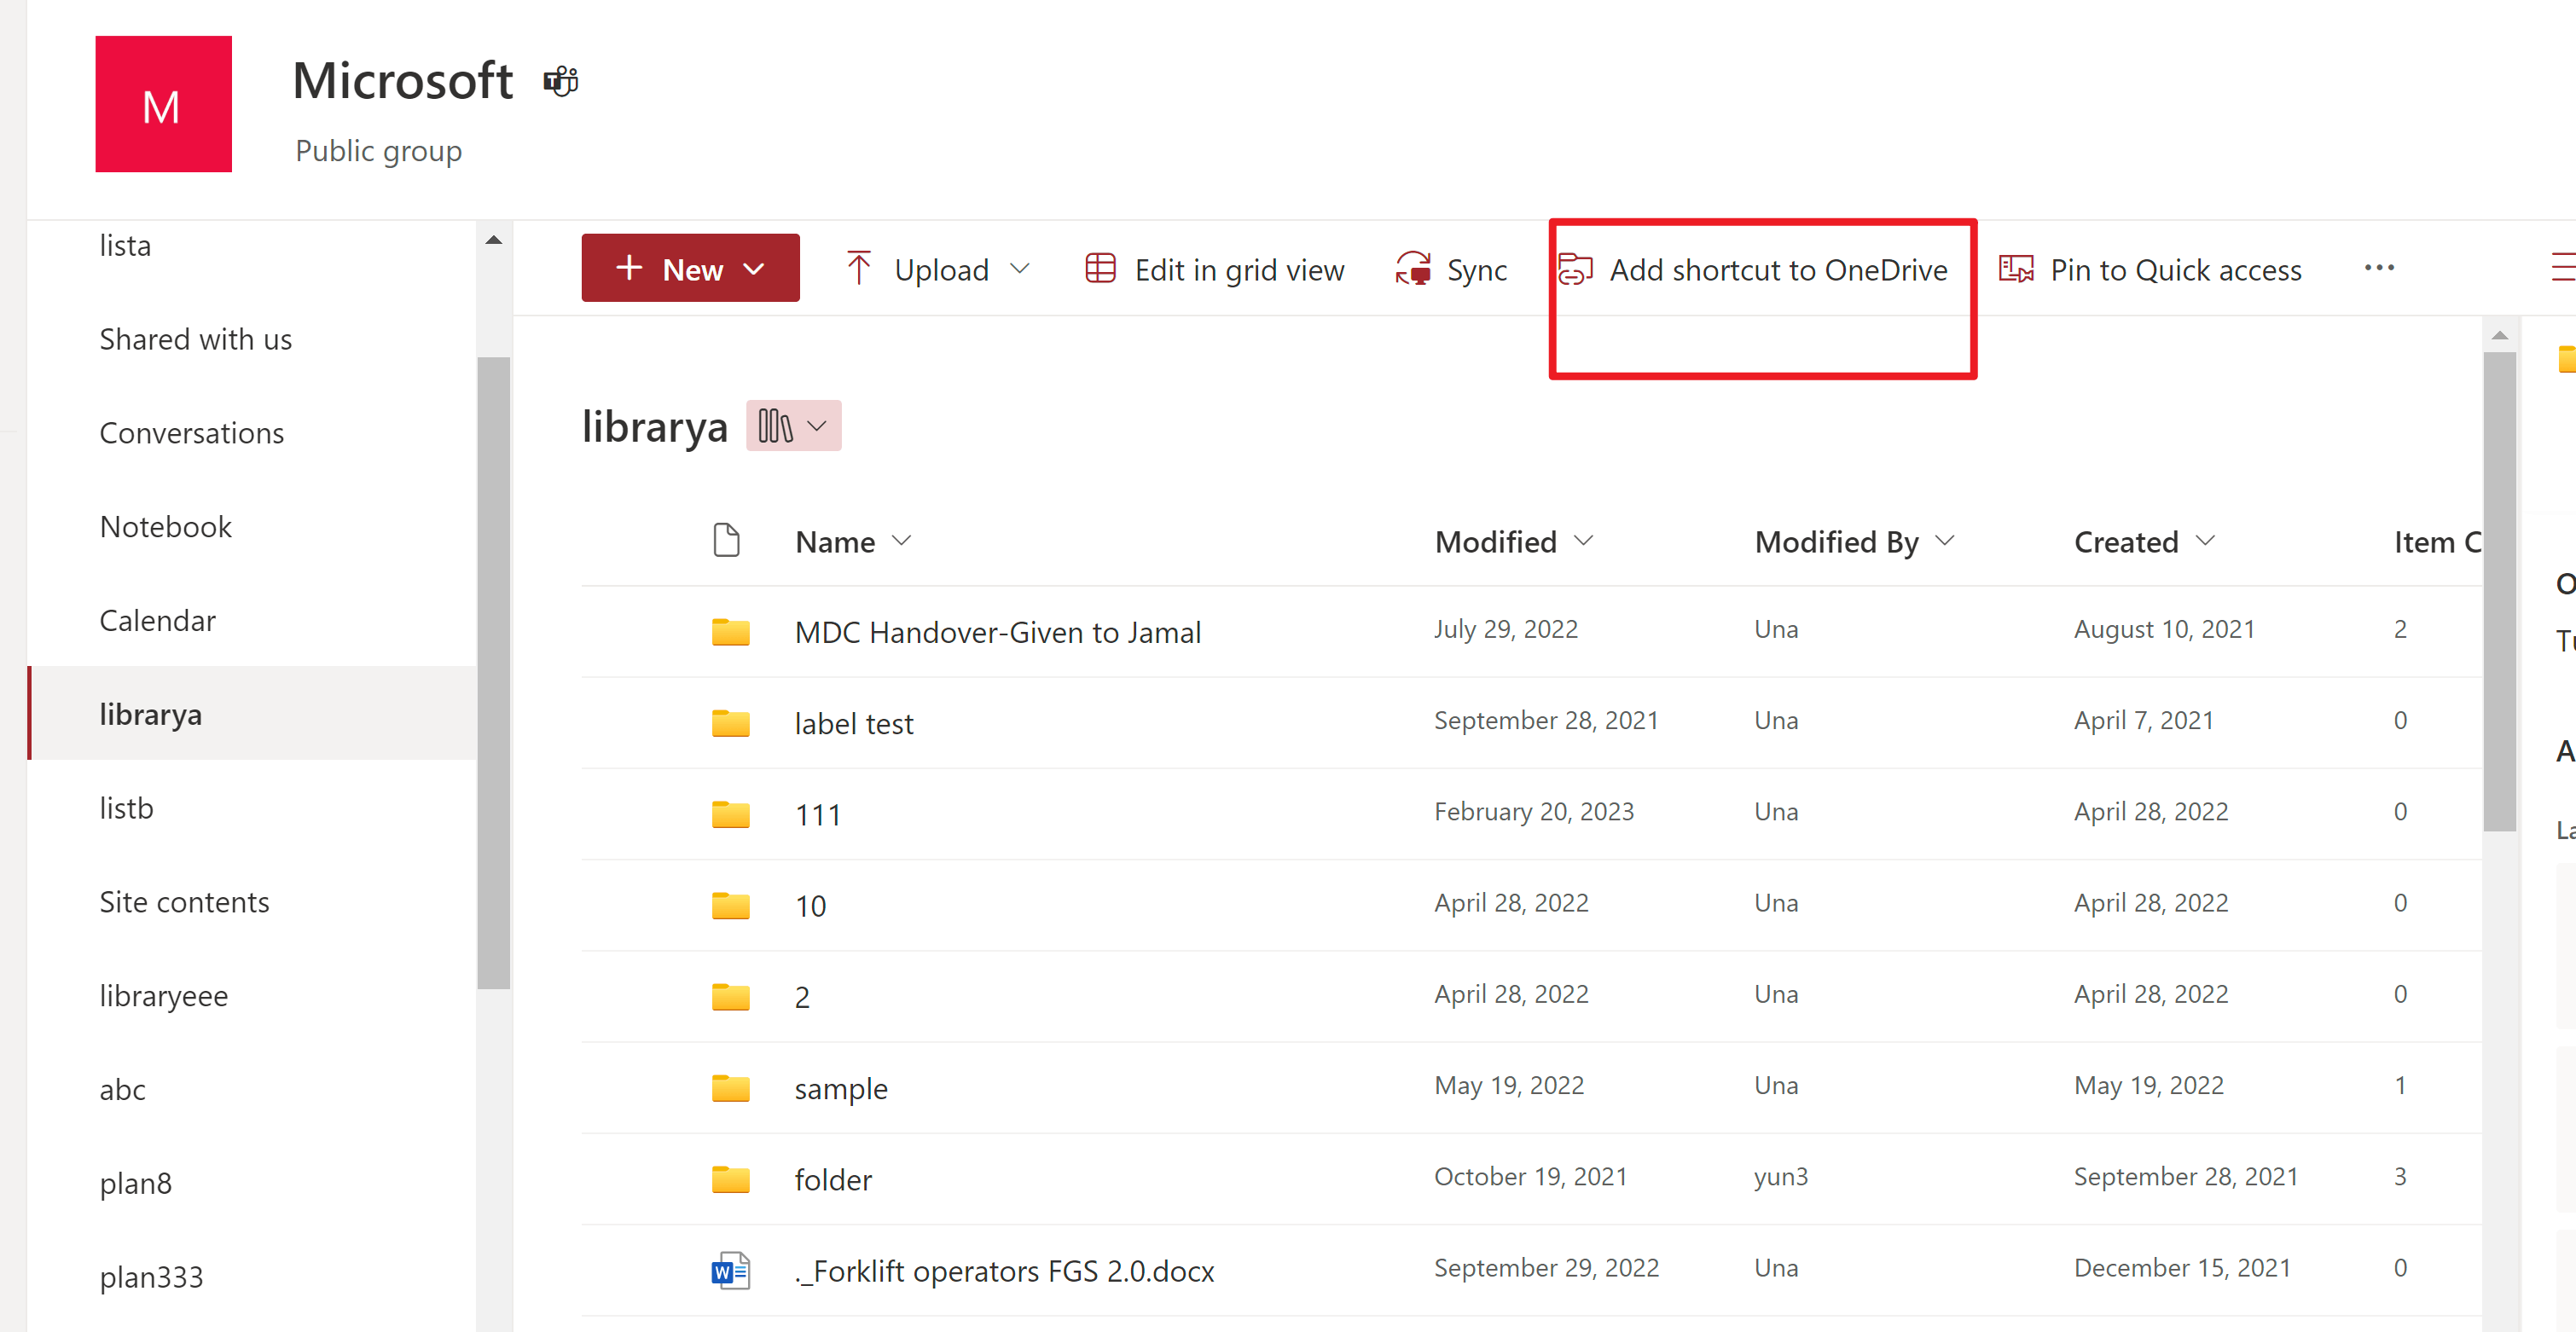Open the Created column dropdown
Image resolution: width=2576 pixels, height=1332 pixels.
[x=2205, y=541]
